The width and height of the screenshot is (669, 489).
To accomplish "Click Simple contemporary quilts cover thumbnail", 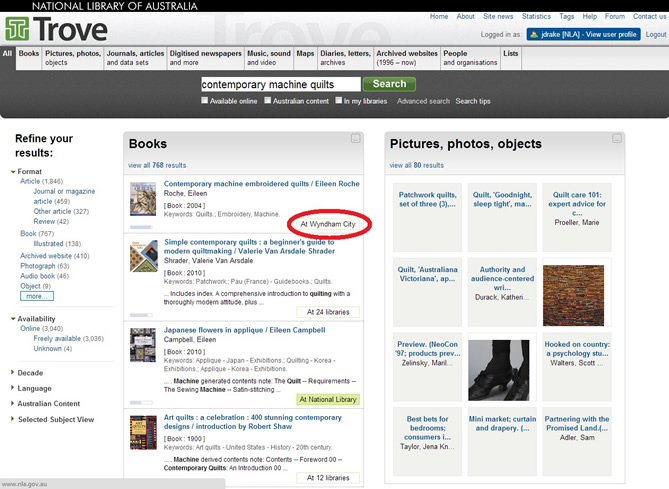I will point(143,256).
